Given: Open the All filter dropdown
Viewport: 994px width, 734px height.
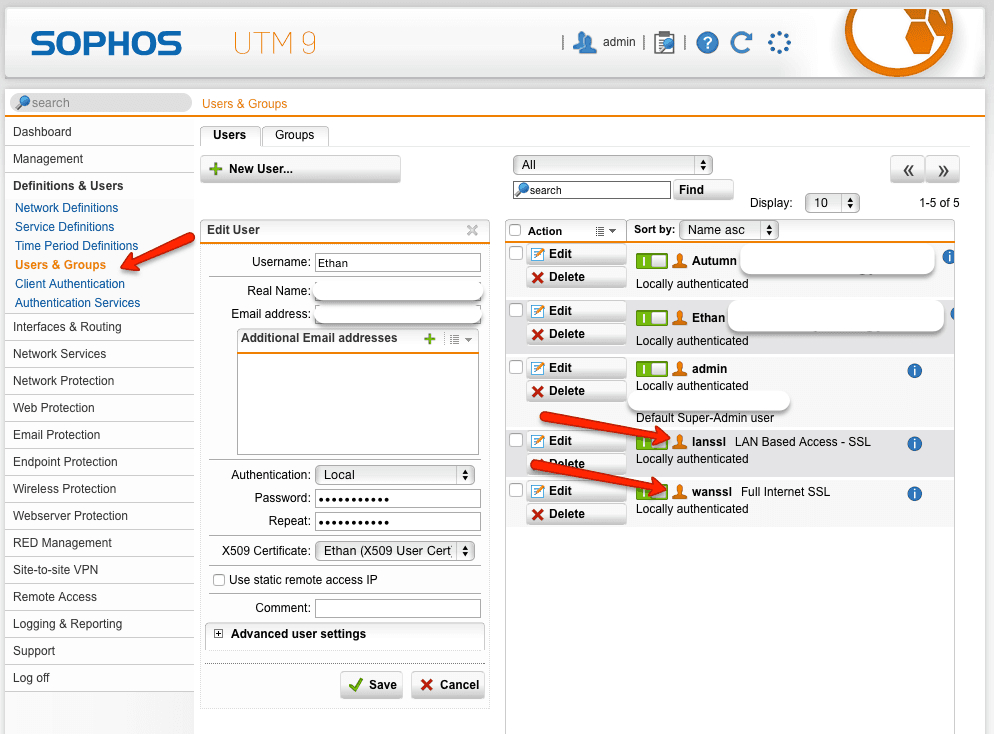Looking at the screenshot, I should click(x=612, y=165).
